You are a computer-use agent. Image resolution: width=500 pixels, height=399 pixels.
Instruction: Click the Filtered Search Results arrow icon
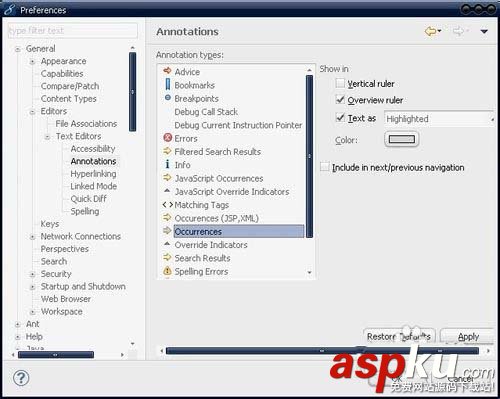[x=167, y=151]
